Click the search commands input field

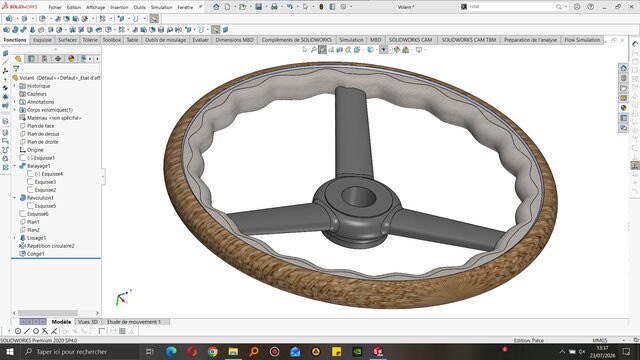[x=512, y=7]
